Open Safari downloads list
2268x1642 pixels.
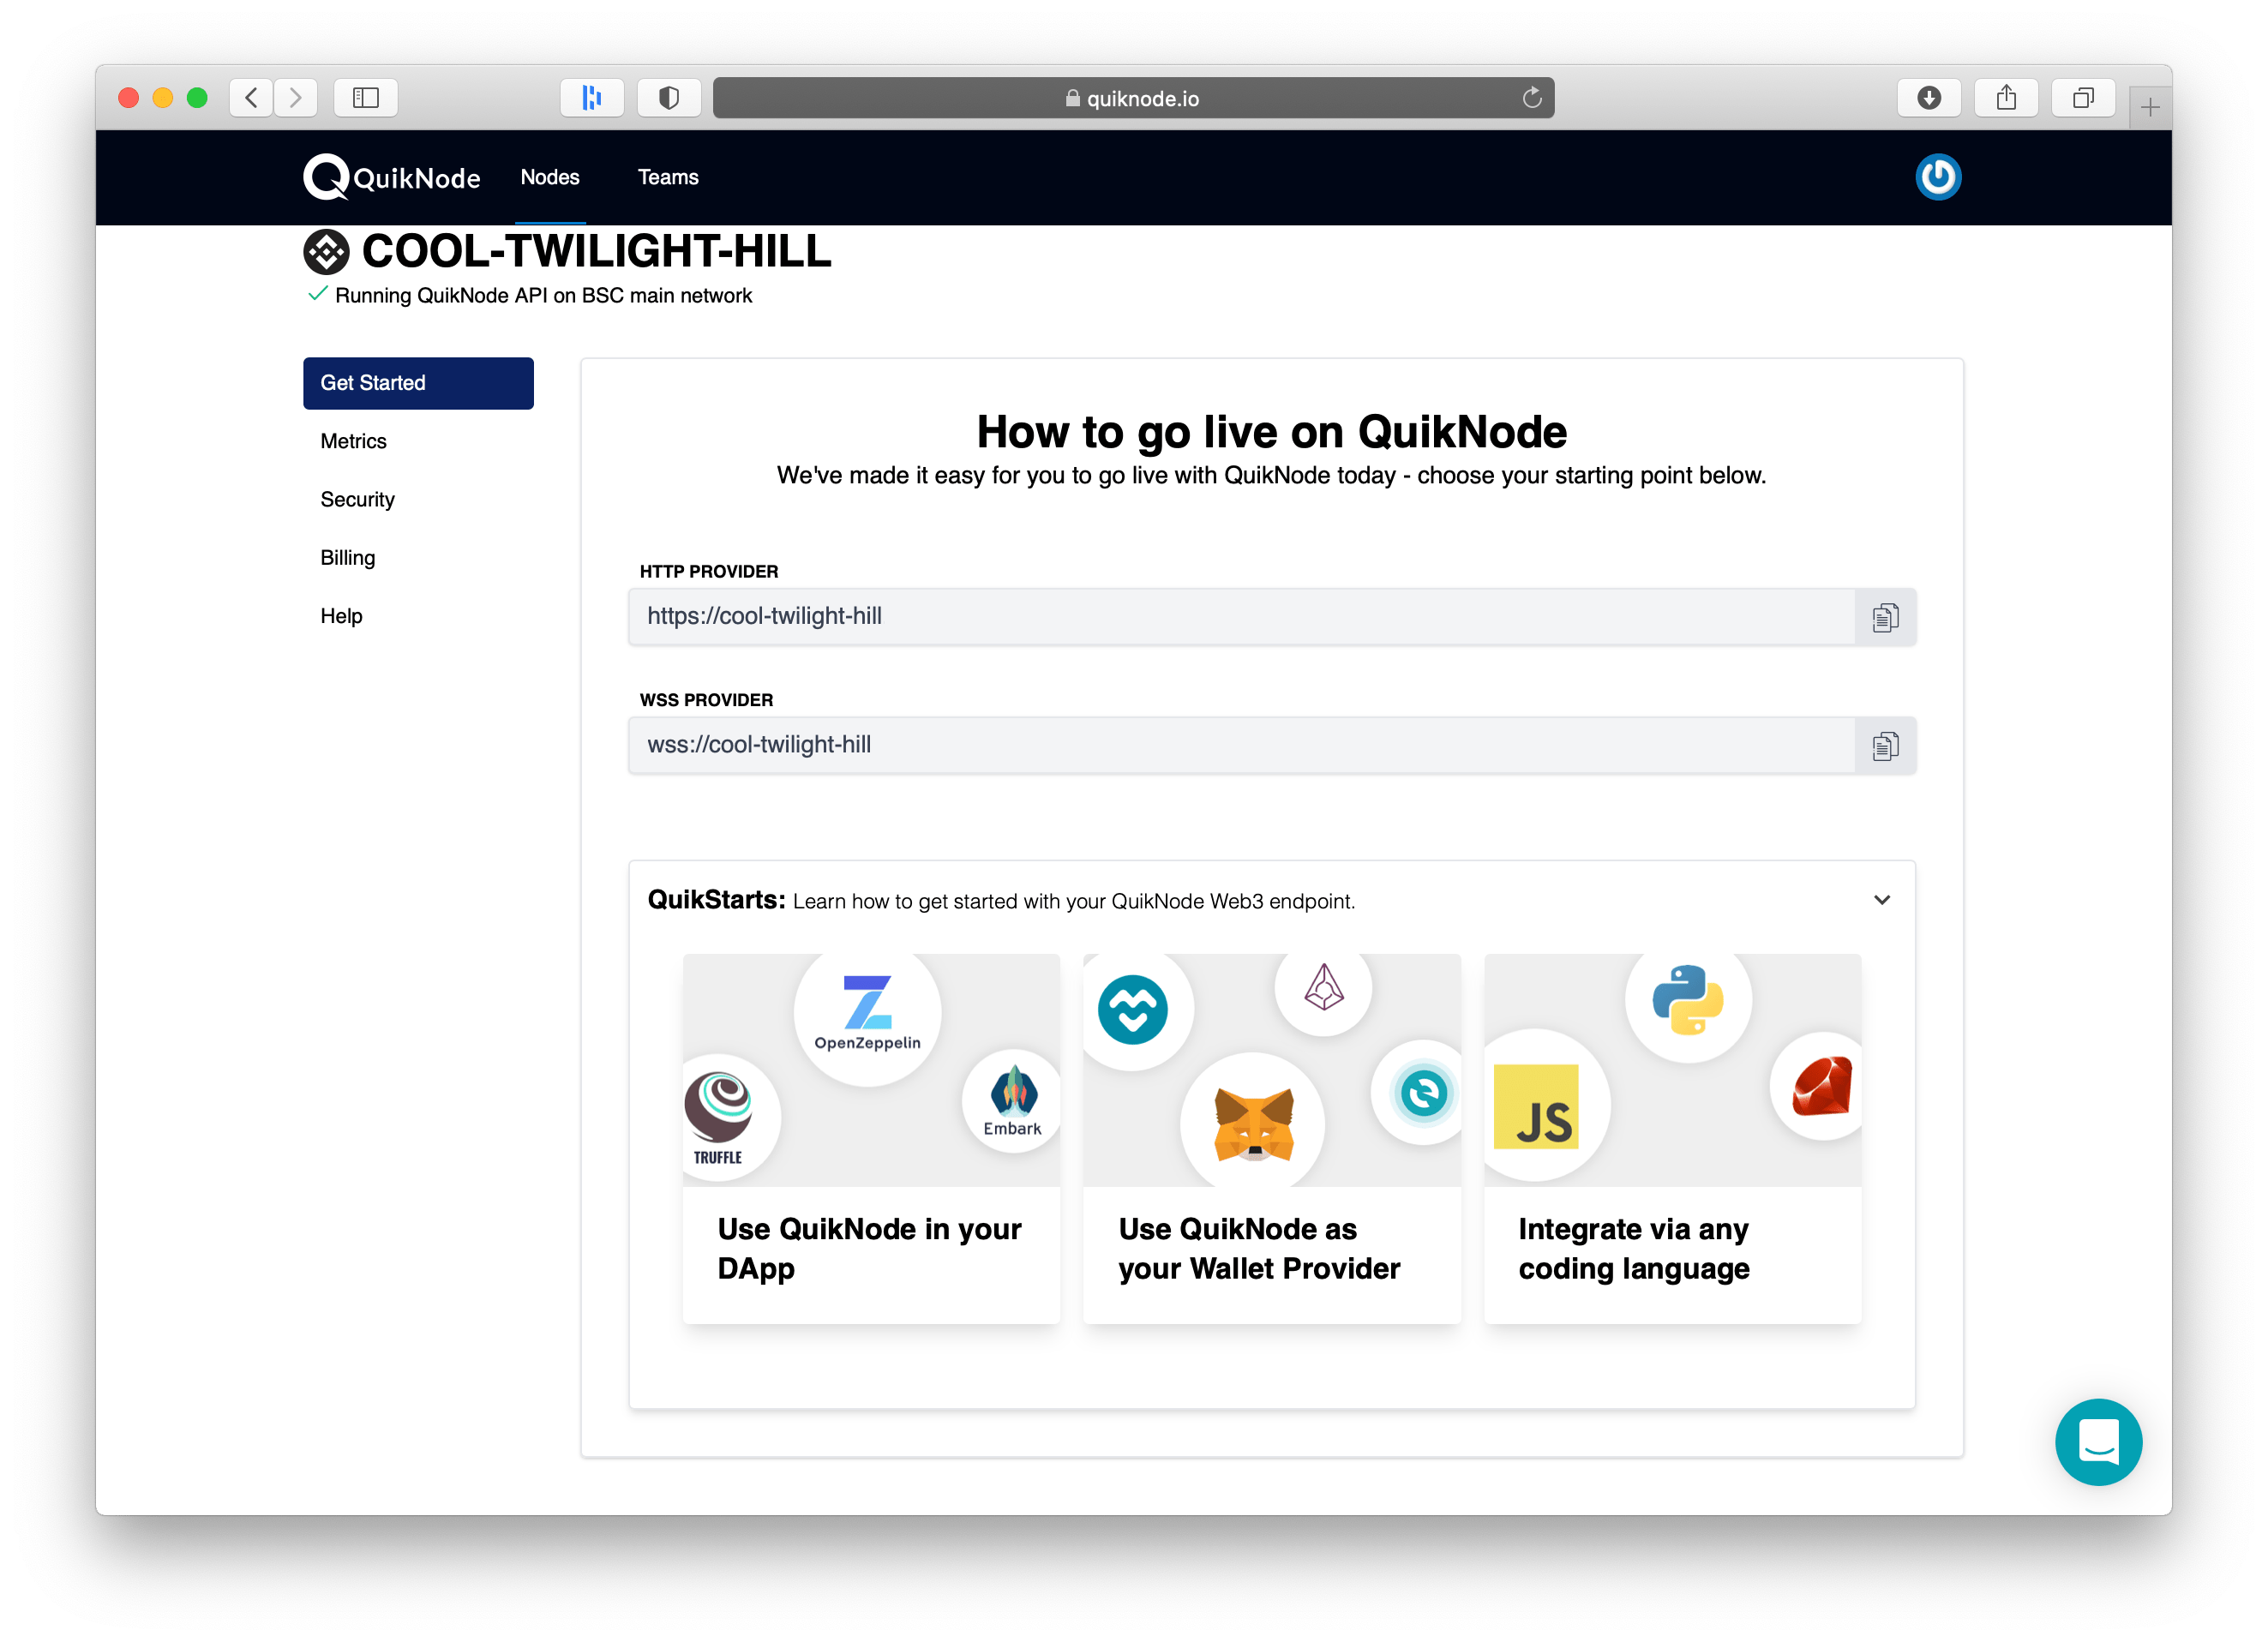pos(1928,98)
